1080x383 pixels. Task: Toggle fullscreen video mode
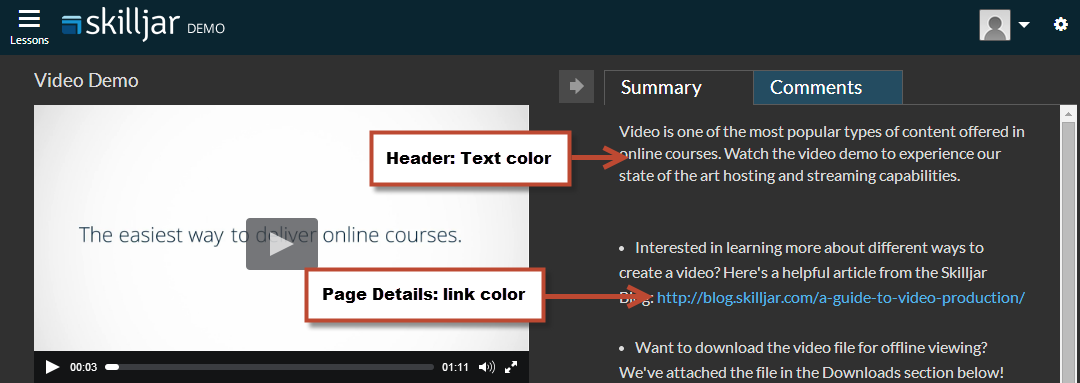click(x=511, y=367)
